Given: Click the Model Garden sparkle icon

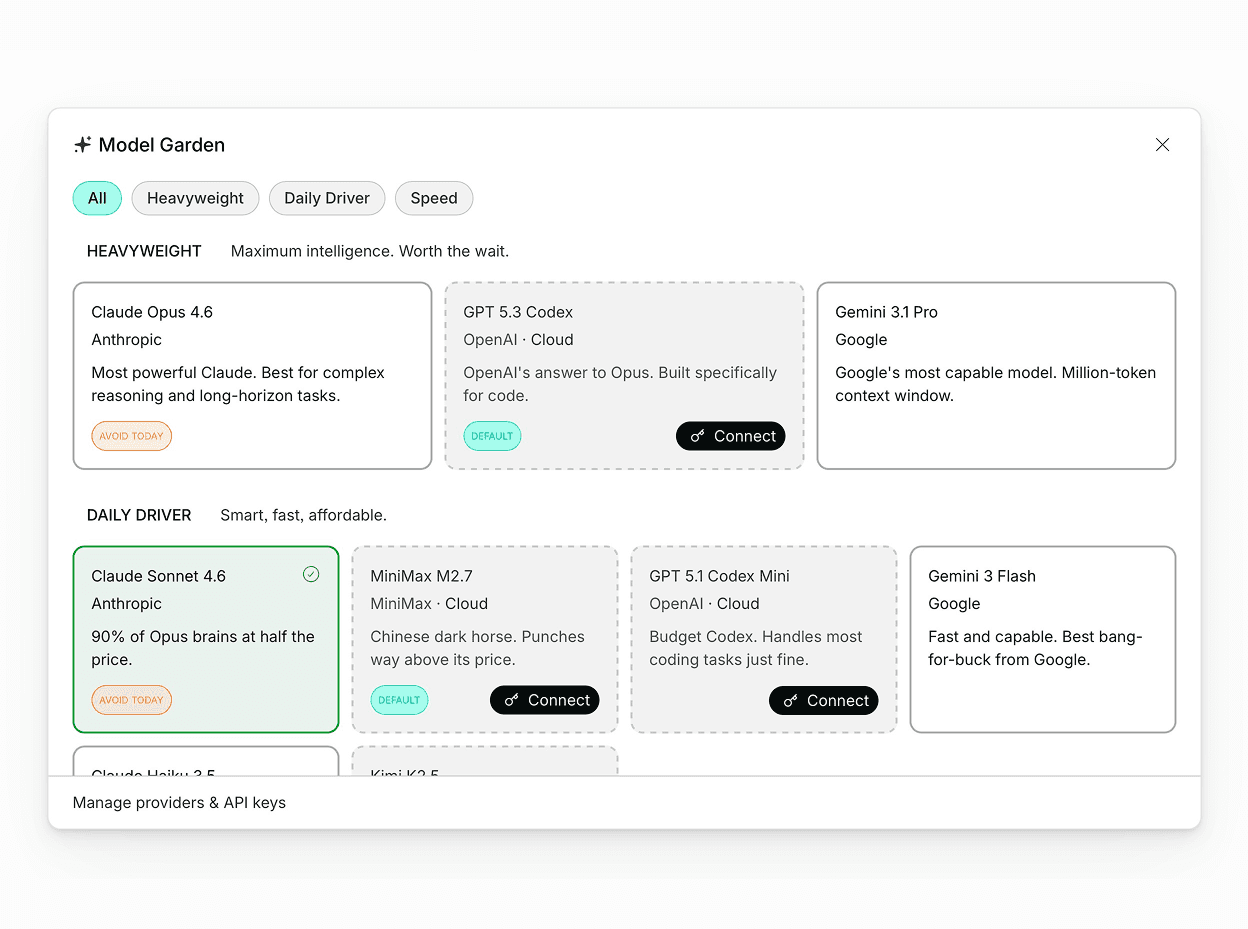Looking at the screenshot, I should pos(82,145).
